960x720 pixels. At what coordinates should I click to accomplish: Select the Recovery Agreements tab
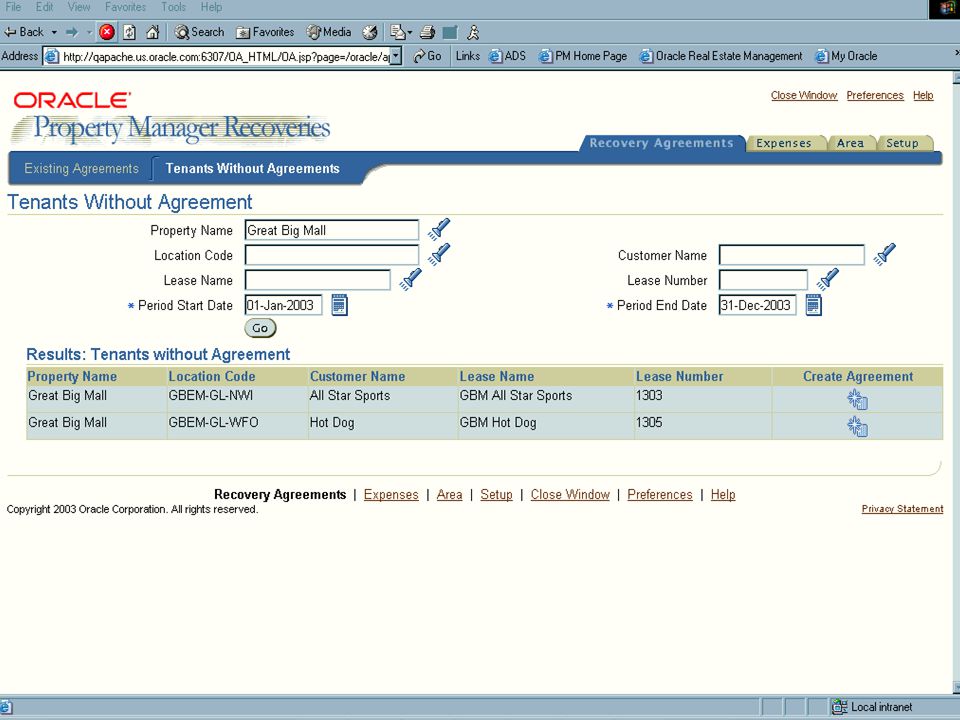tap(661, 143)
